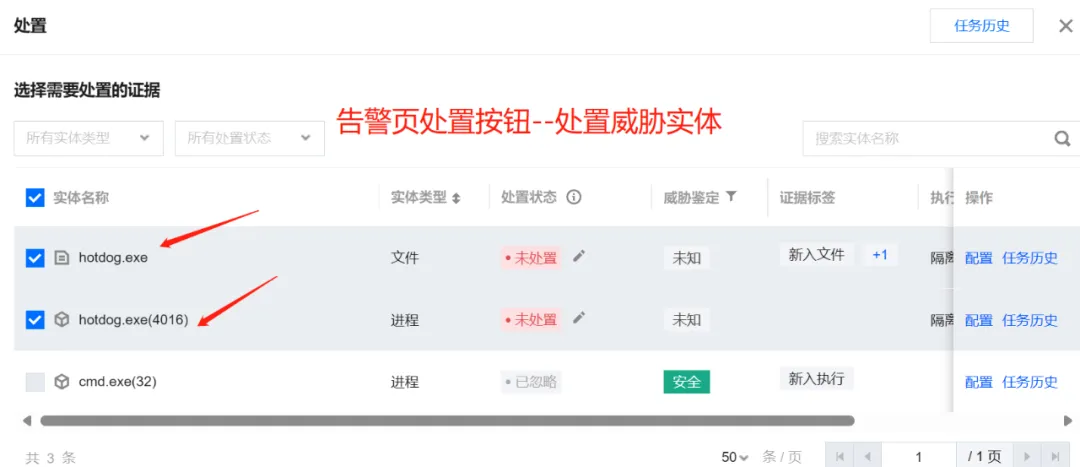The height and width of the screenshot is (467, 1080).
Task: Click the 任务历史 button at top right
Action: tap(981, 26)
